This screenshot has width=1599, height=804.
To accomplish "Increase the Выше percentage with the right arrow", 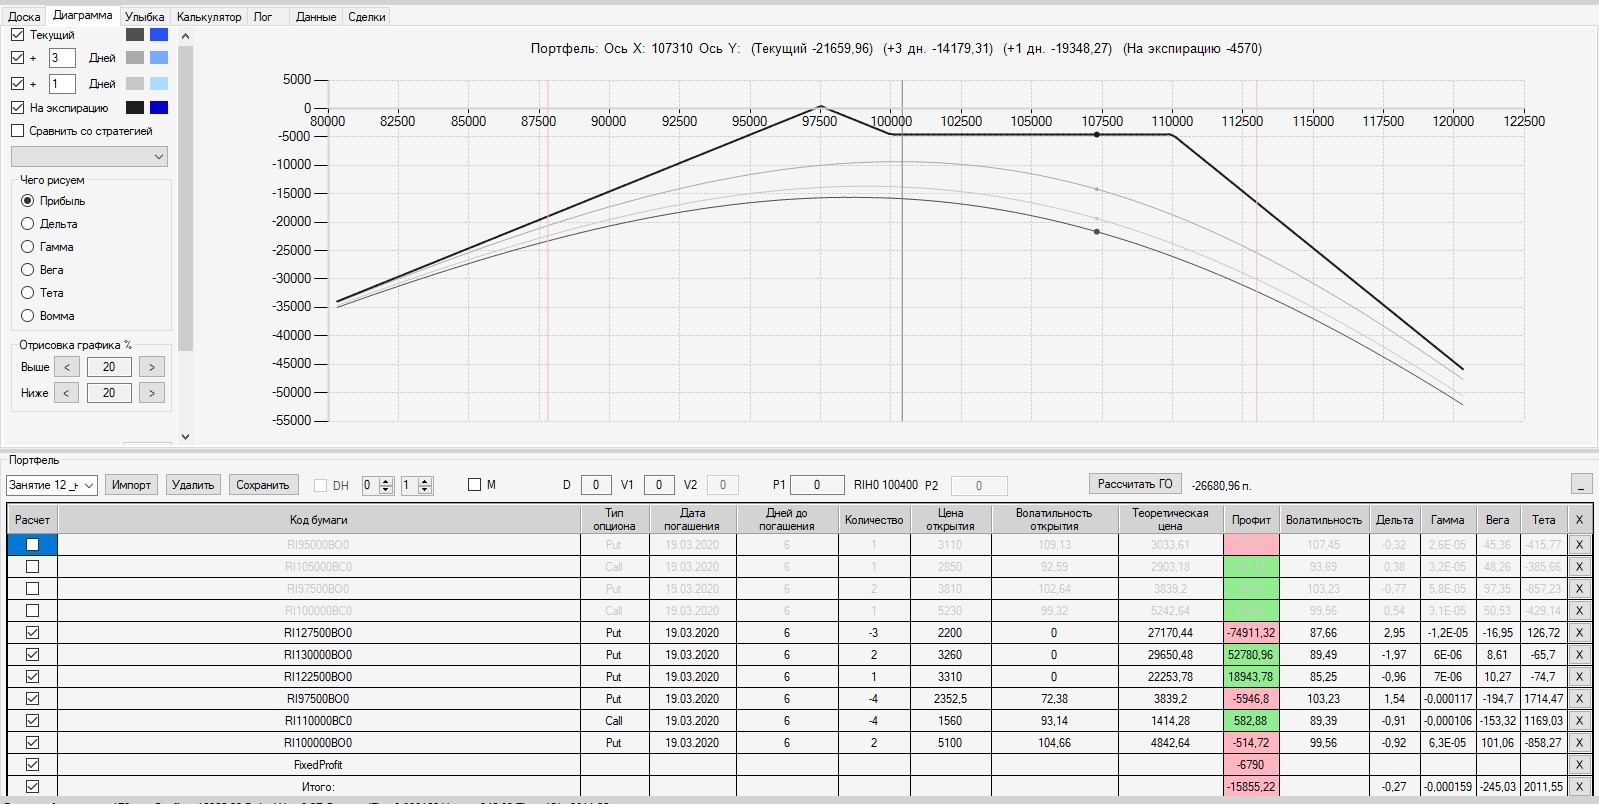I will tap(152, 367).
